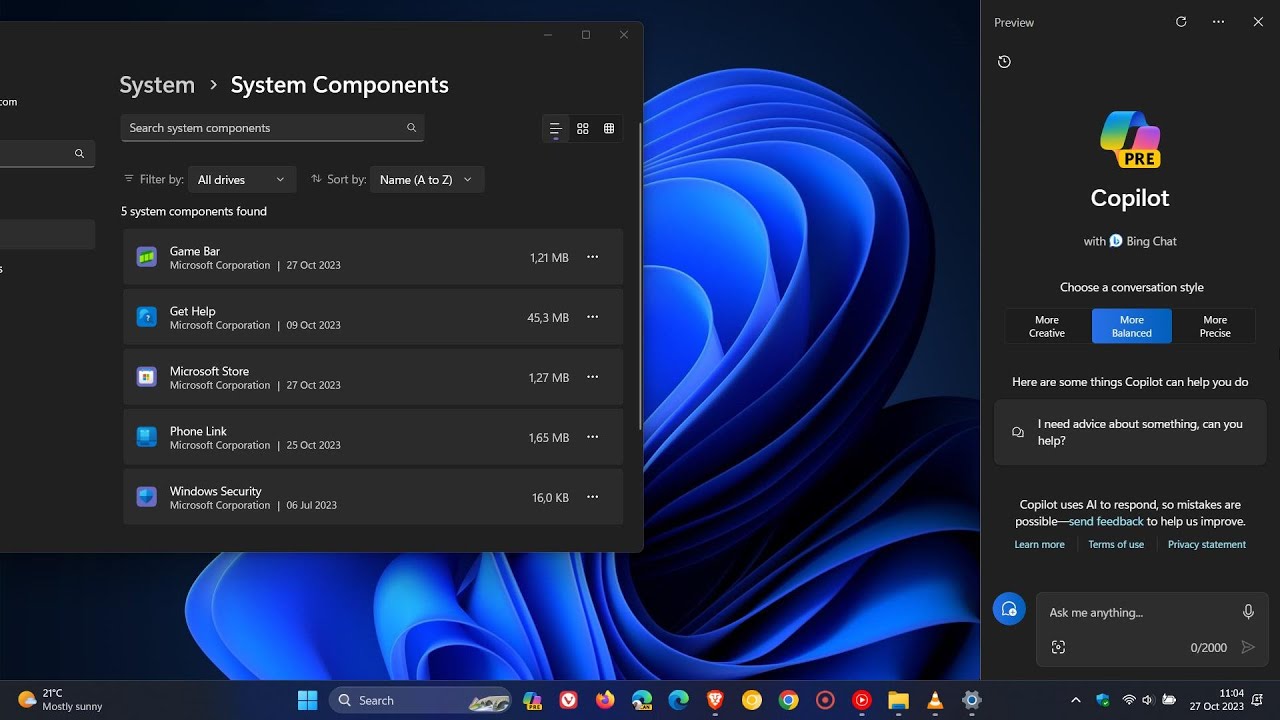Image resolution: width=1280 pixels, height=720 pixels.
Task: Show hidden system tray icons
Action: pyautogui.click(x=1075, y=700)
